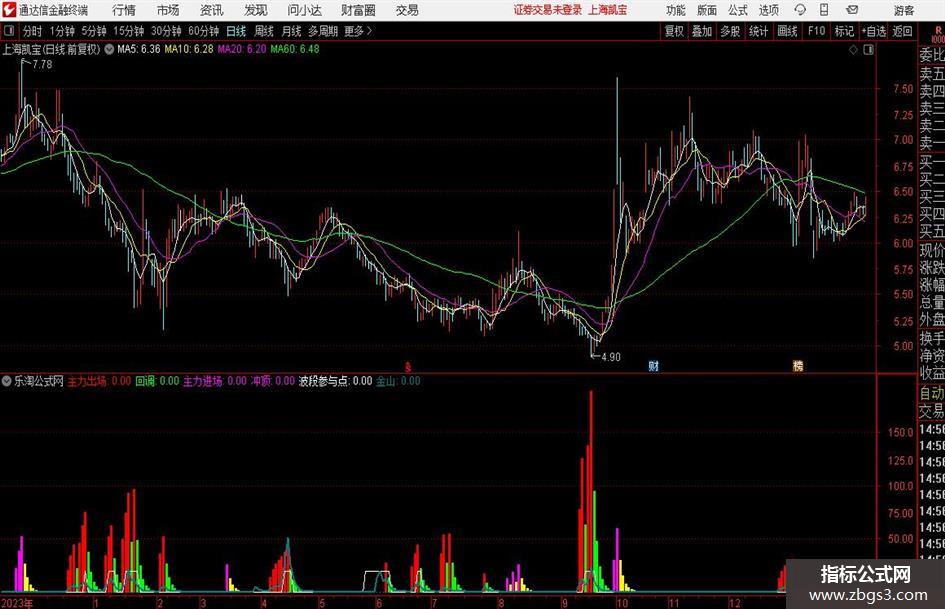This screenshot has width=945, height=609.
Task: Click the 游客 user account label
Action: coord(904,10)
